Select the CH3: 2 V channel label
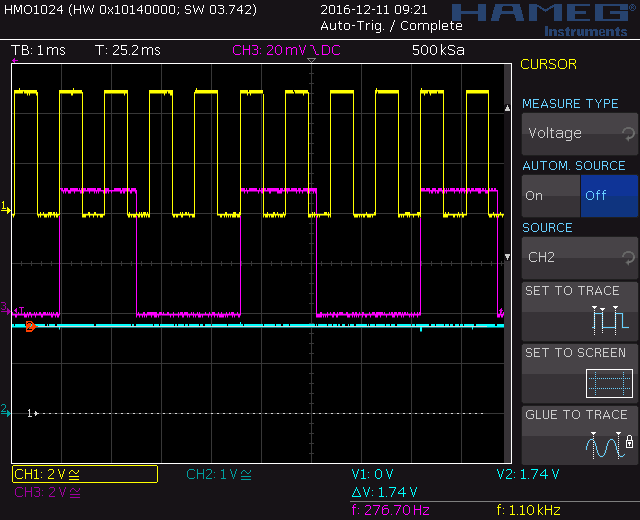 point(47,493)
